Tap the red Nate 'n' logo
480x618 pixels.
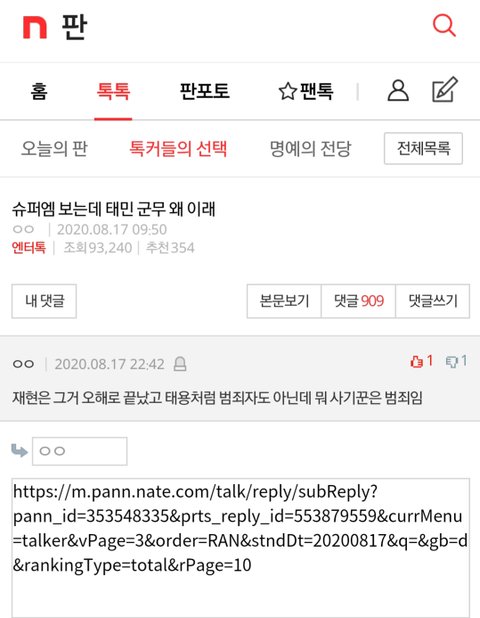(35, 27)
